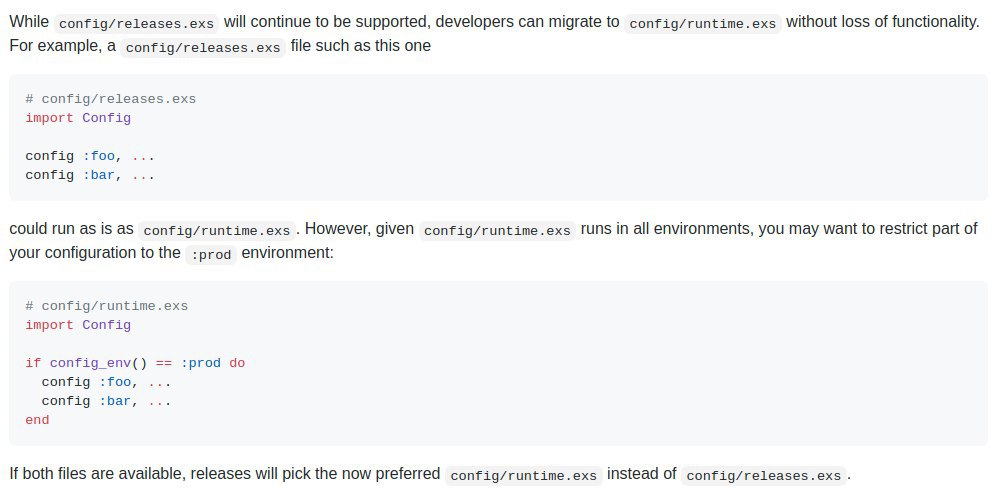Screen dimensions: 993x494
Task: Click 'import Config' in the second code block
Action: pyautogui.click(x=78, y=325)
